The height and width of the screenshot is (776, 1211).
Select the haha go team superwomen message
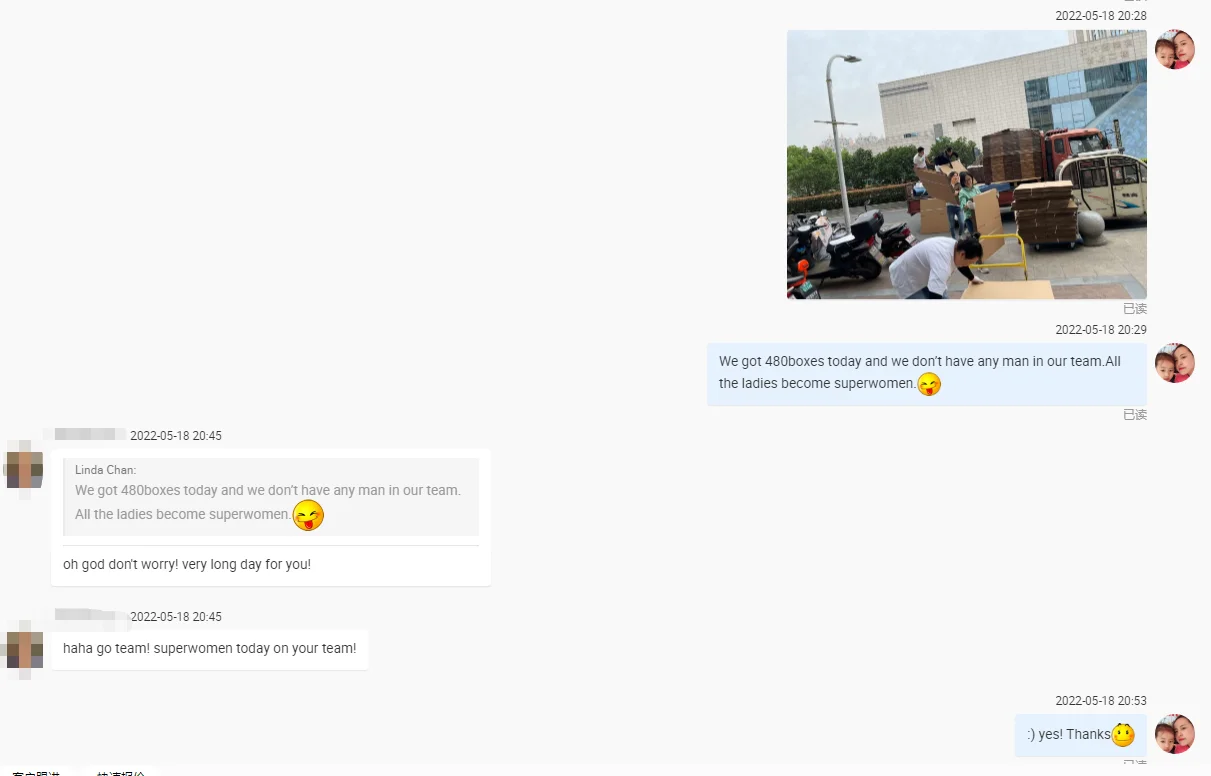point(210,649)
